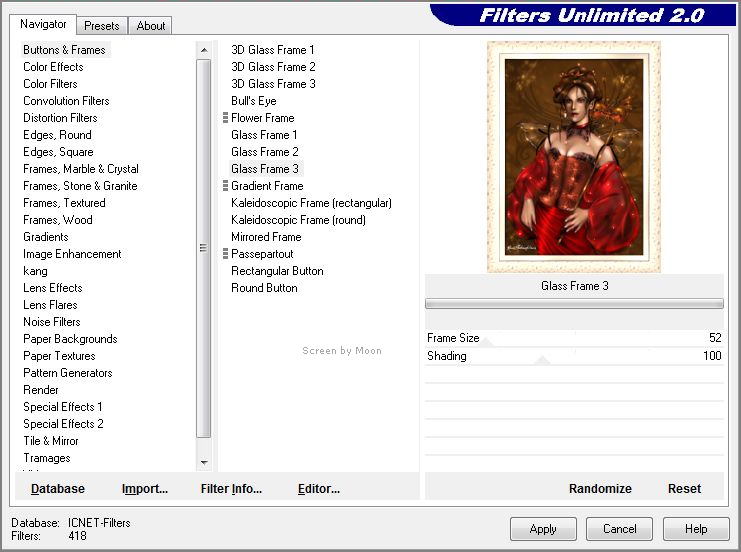Select the Lens Flares category

[50, 305]
